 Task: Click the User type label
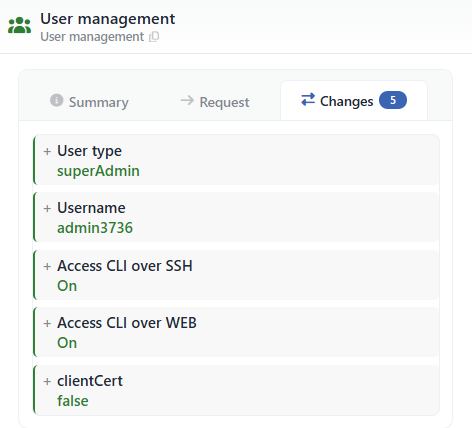coord(89,151)
